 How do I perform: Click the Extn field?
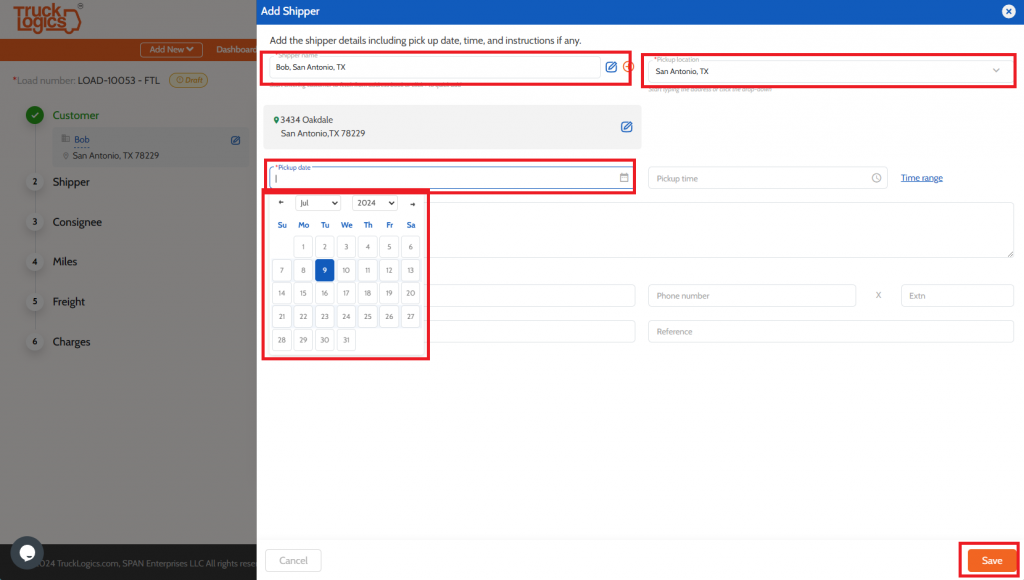(957, 295)
